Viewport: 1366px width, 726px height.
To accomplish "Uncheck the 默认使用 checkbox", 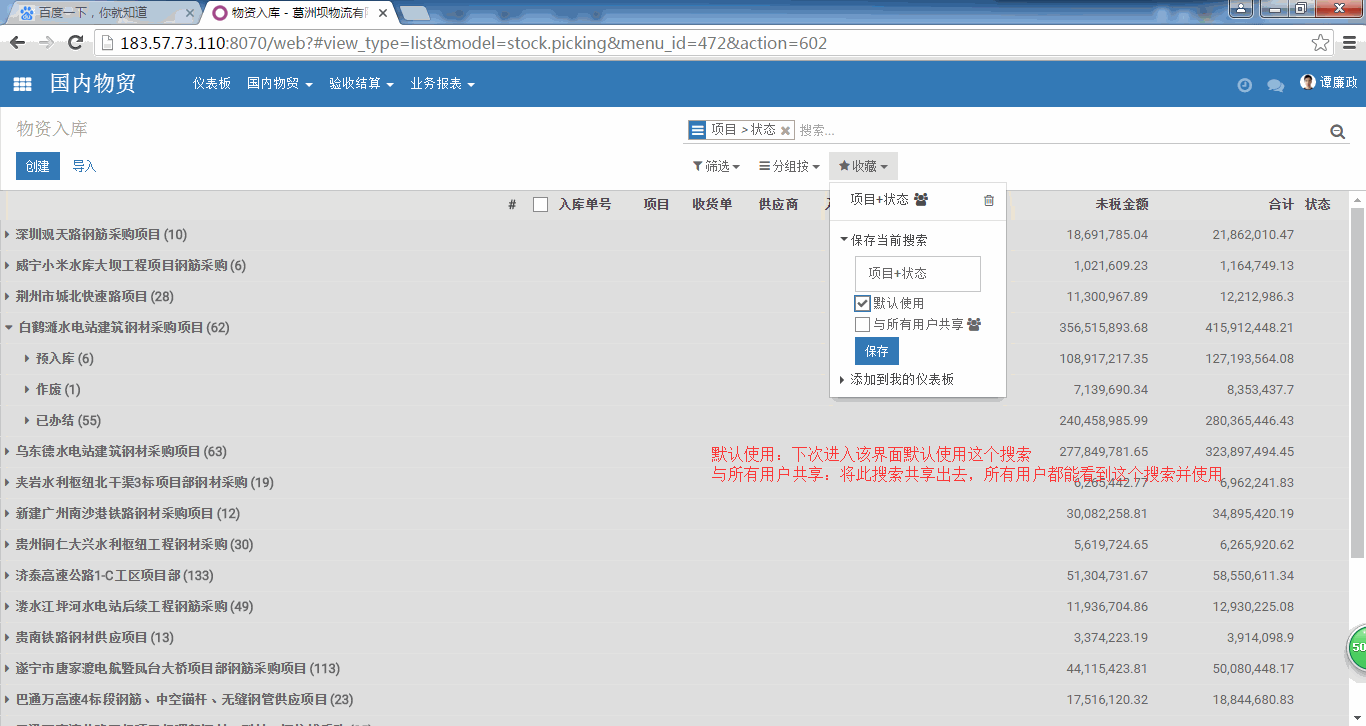I will 862,303.
